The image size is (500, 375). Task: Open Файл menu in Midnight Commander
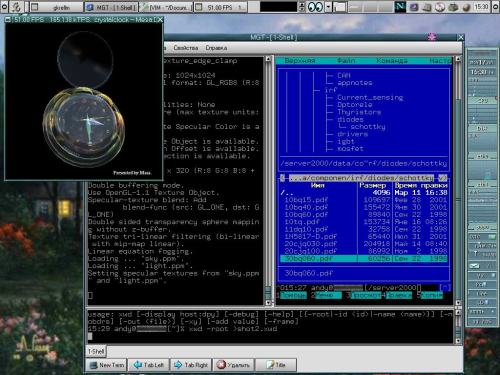[x=346, y=61]
